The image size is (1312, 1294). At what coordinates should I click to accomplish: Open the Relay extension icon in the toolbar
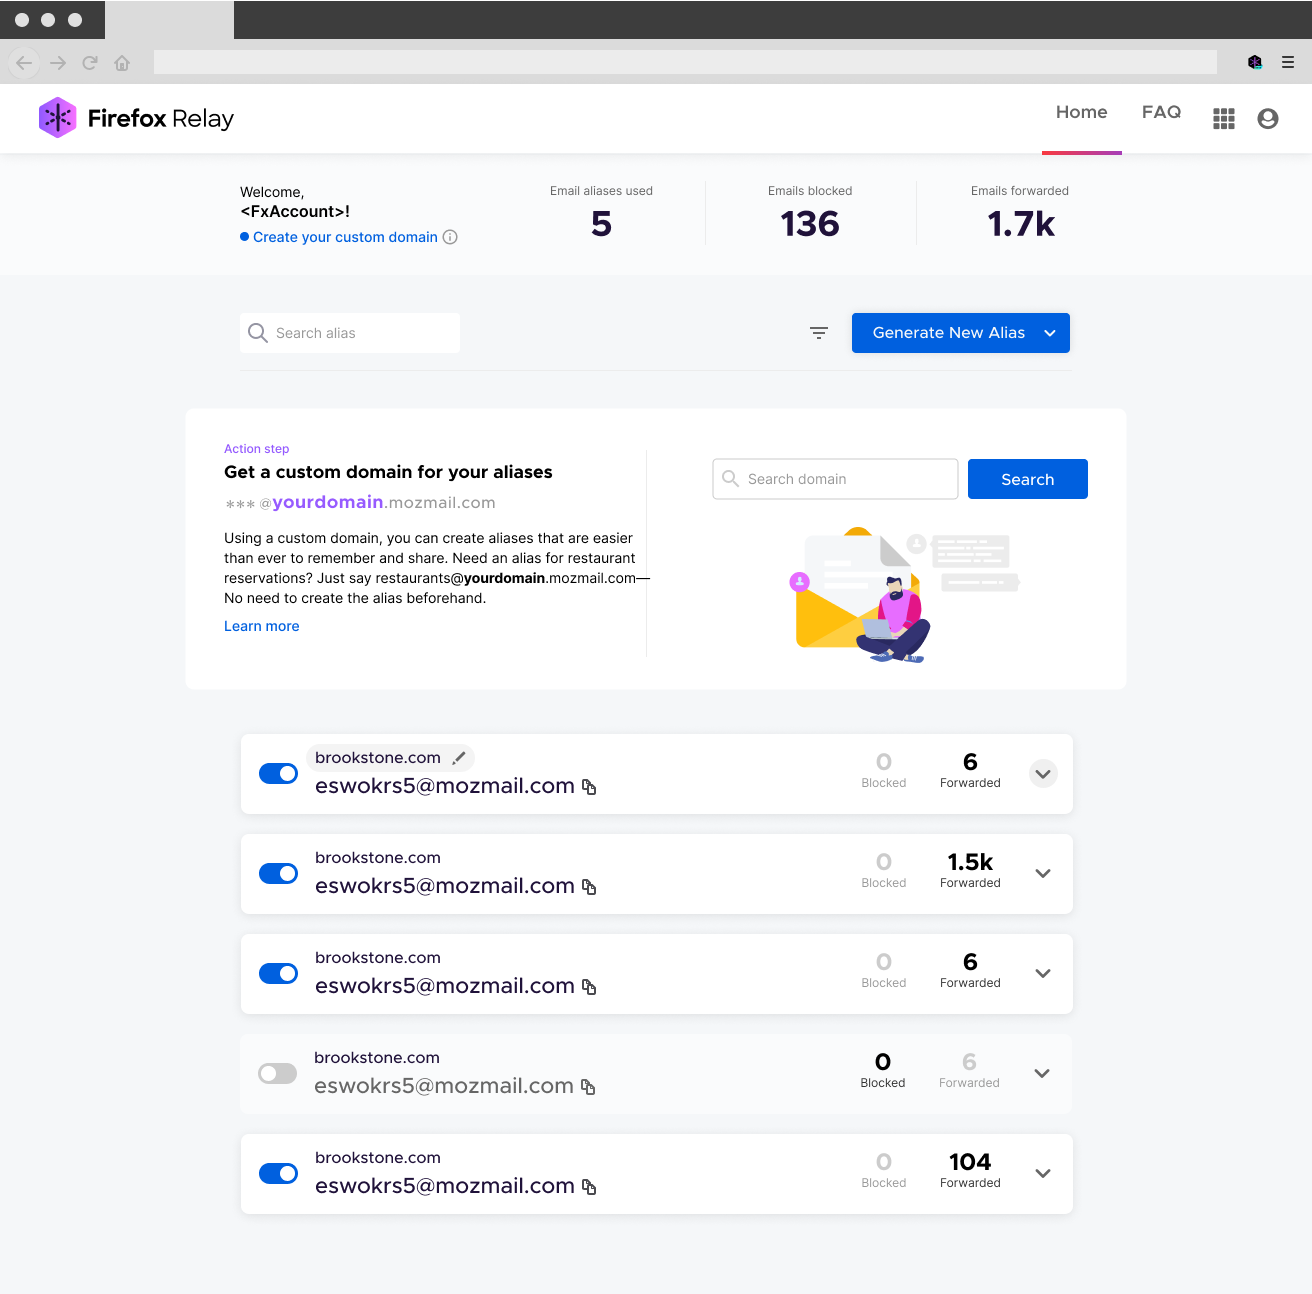1255,62
